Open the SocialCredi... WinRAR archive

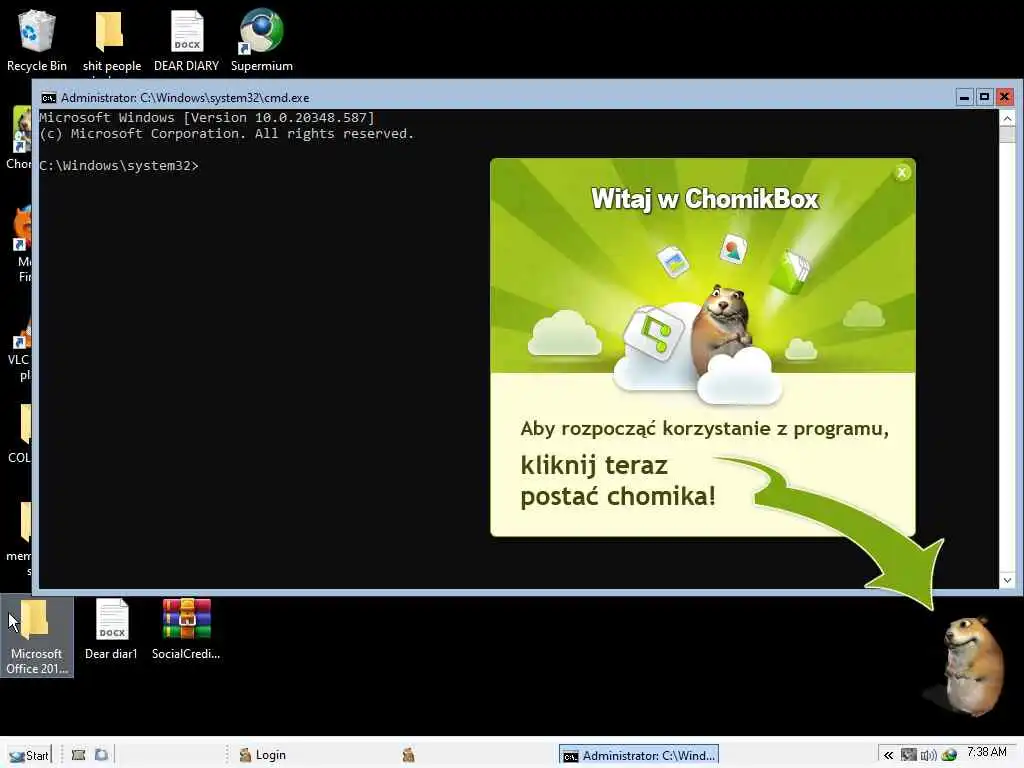186,630
